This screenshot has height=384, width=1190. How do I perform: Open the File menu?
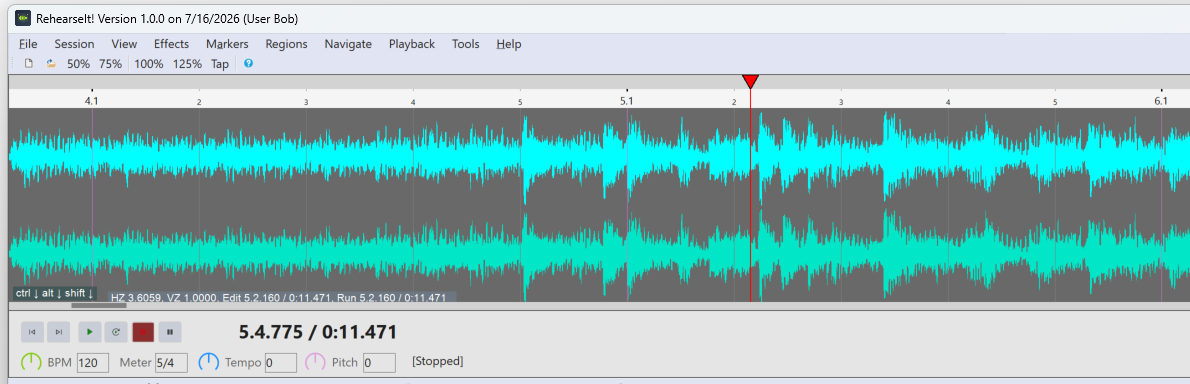pos(28,44)
